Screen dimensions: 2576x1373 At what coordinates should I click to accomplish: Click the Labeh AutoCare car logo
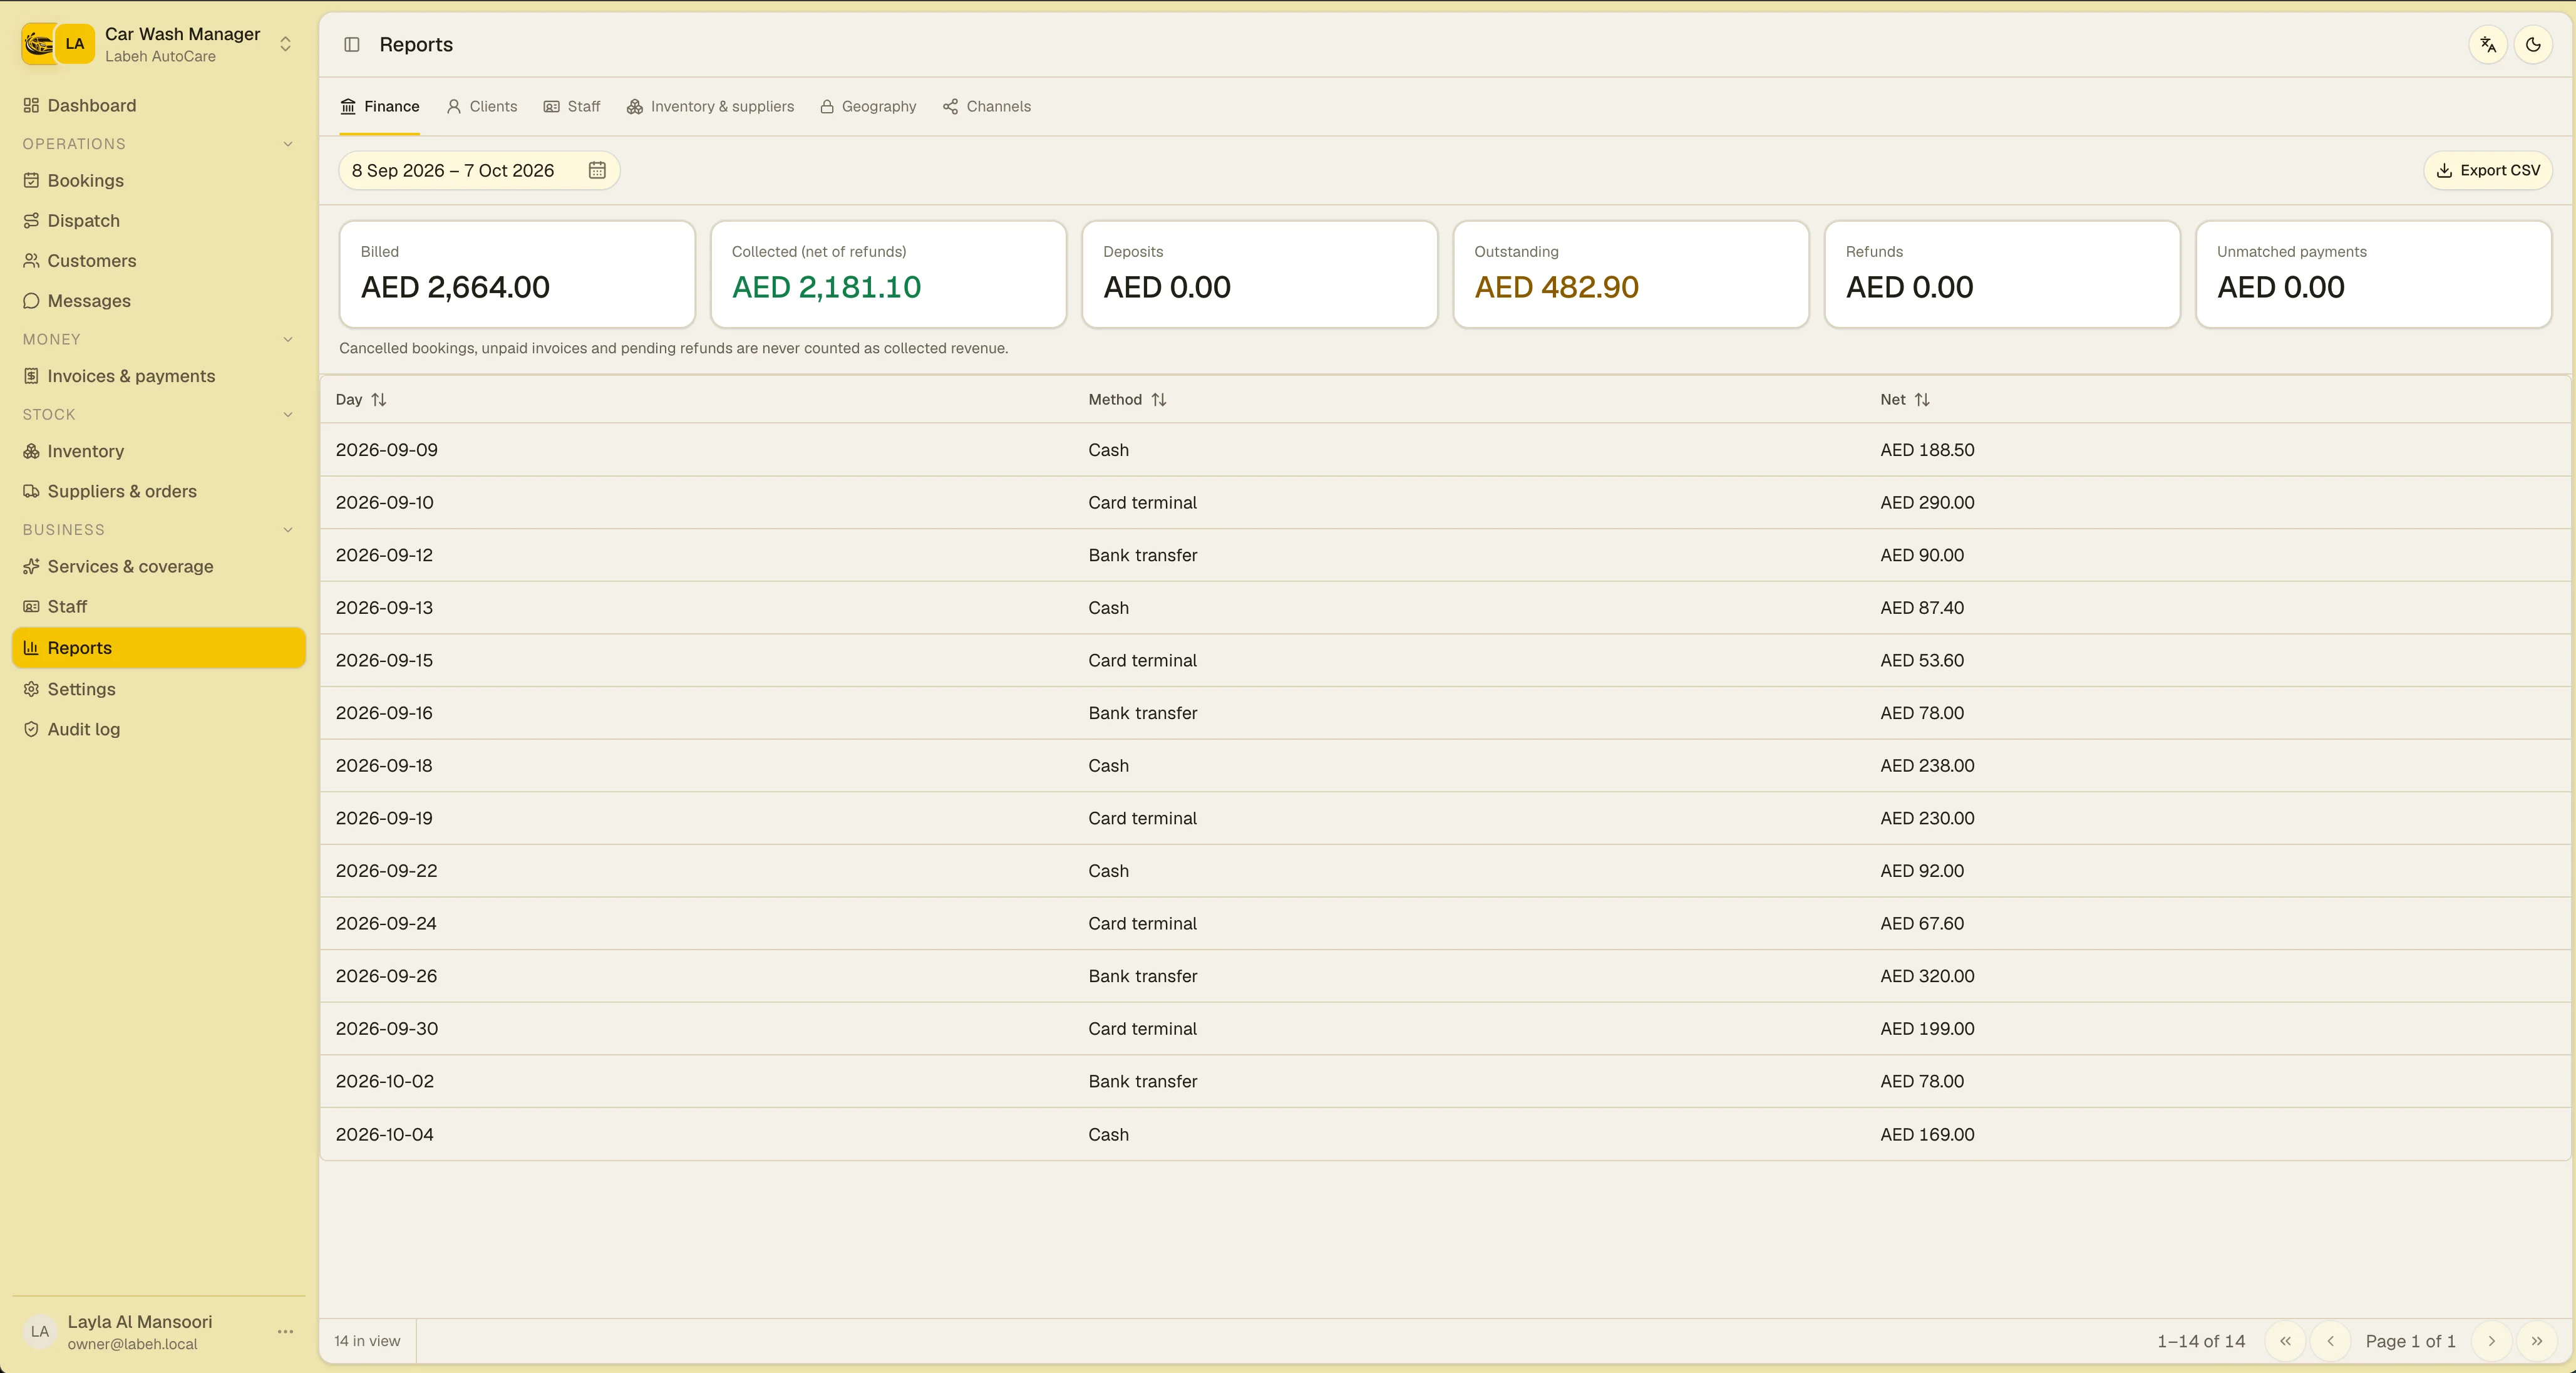tap(39, 44)
